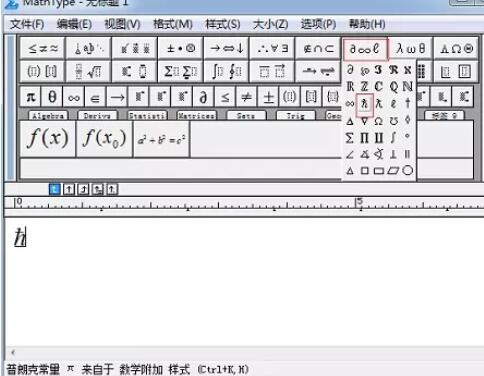This screenshot has height=376, width=484.
Task: Open the logical symbols palette (∴∀∃)
Action: click(272, 49)
